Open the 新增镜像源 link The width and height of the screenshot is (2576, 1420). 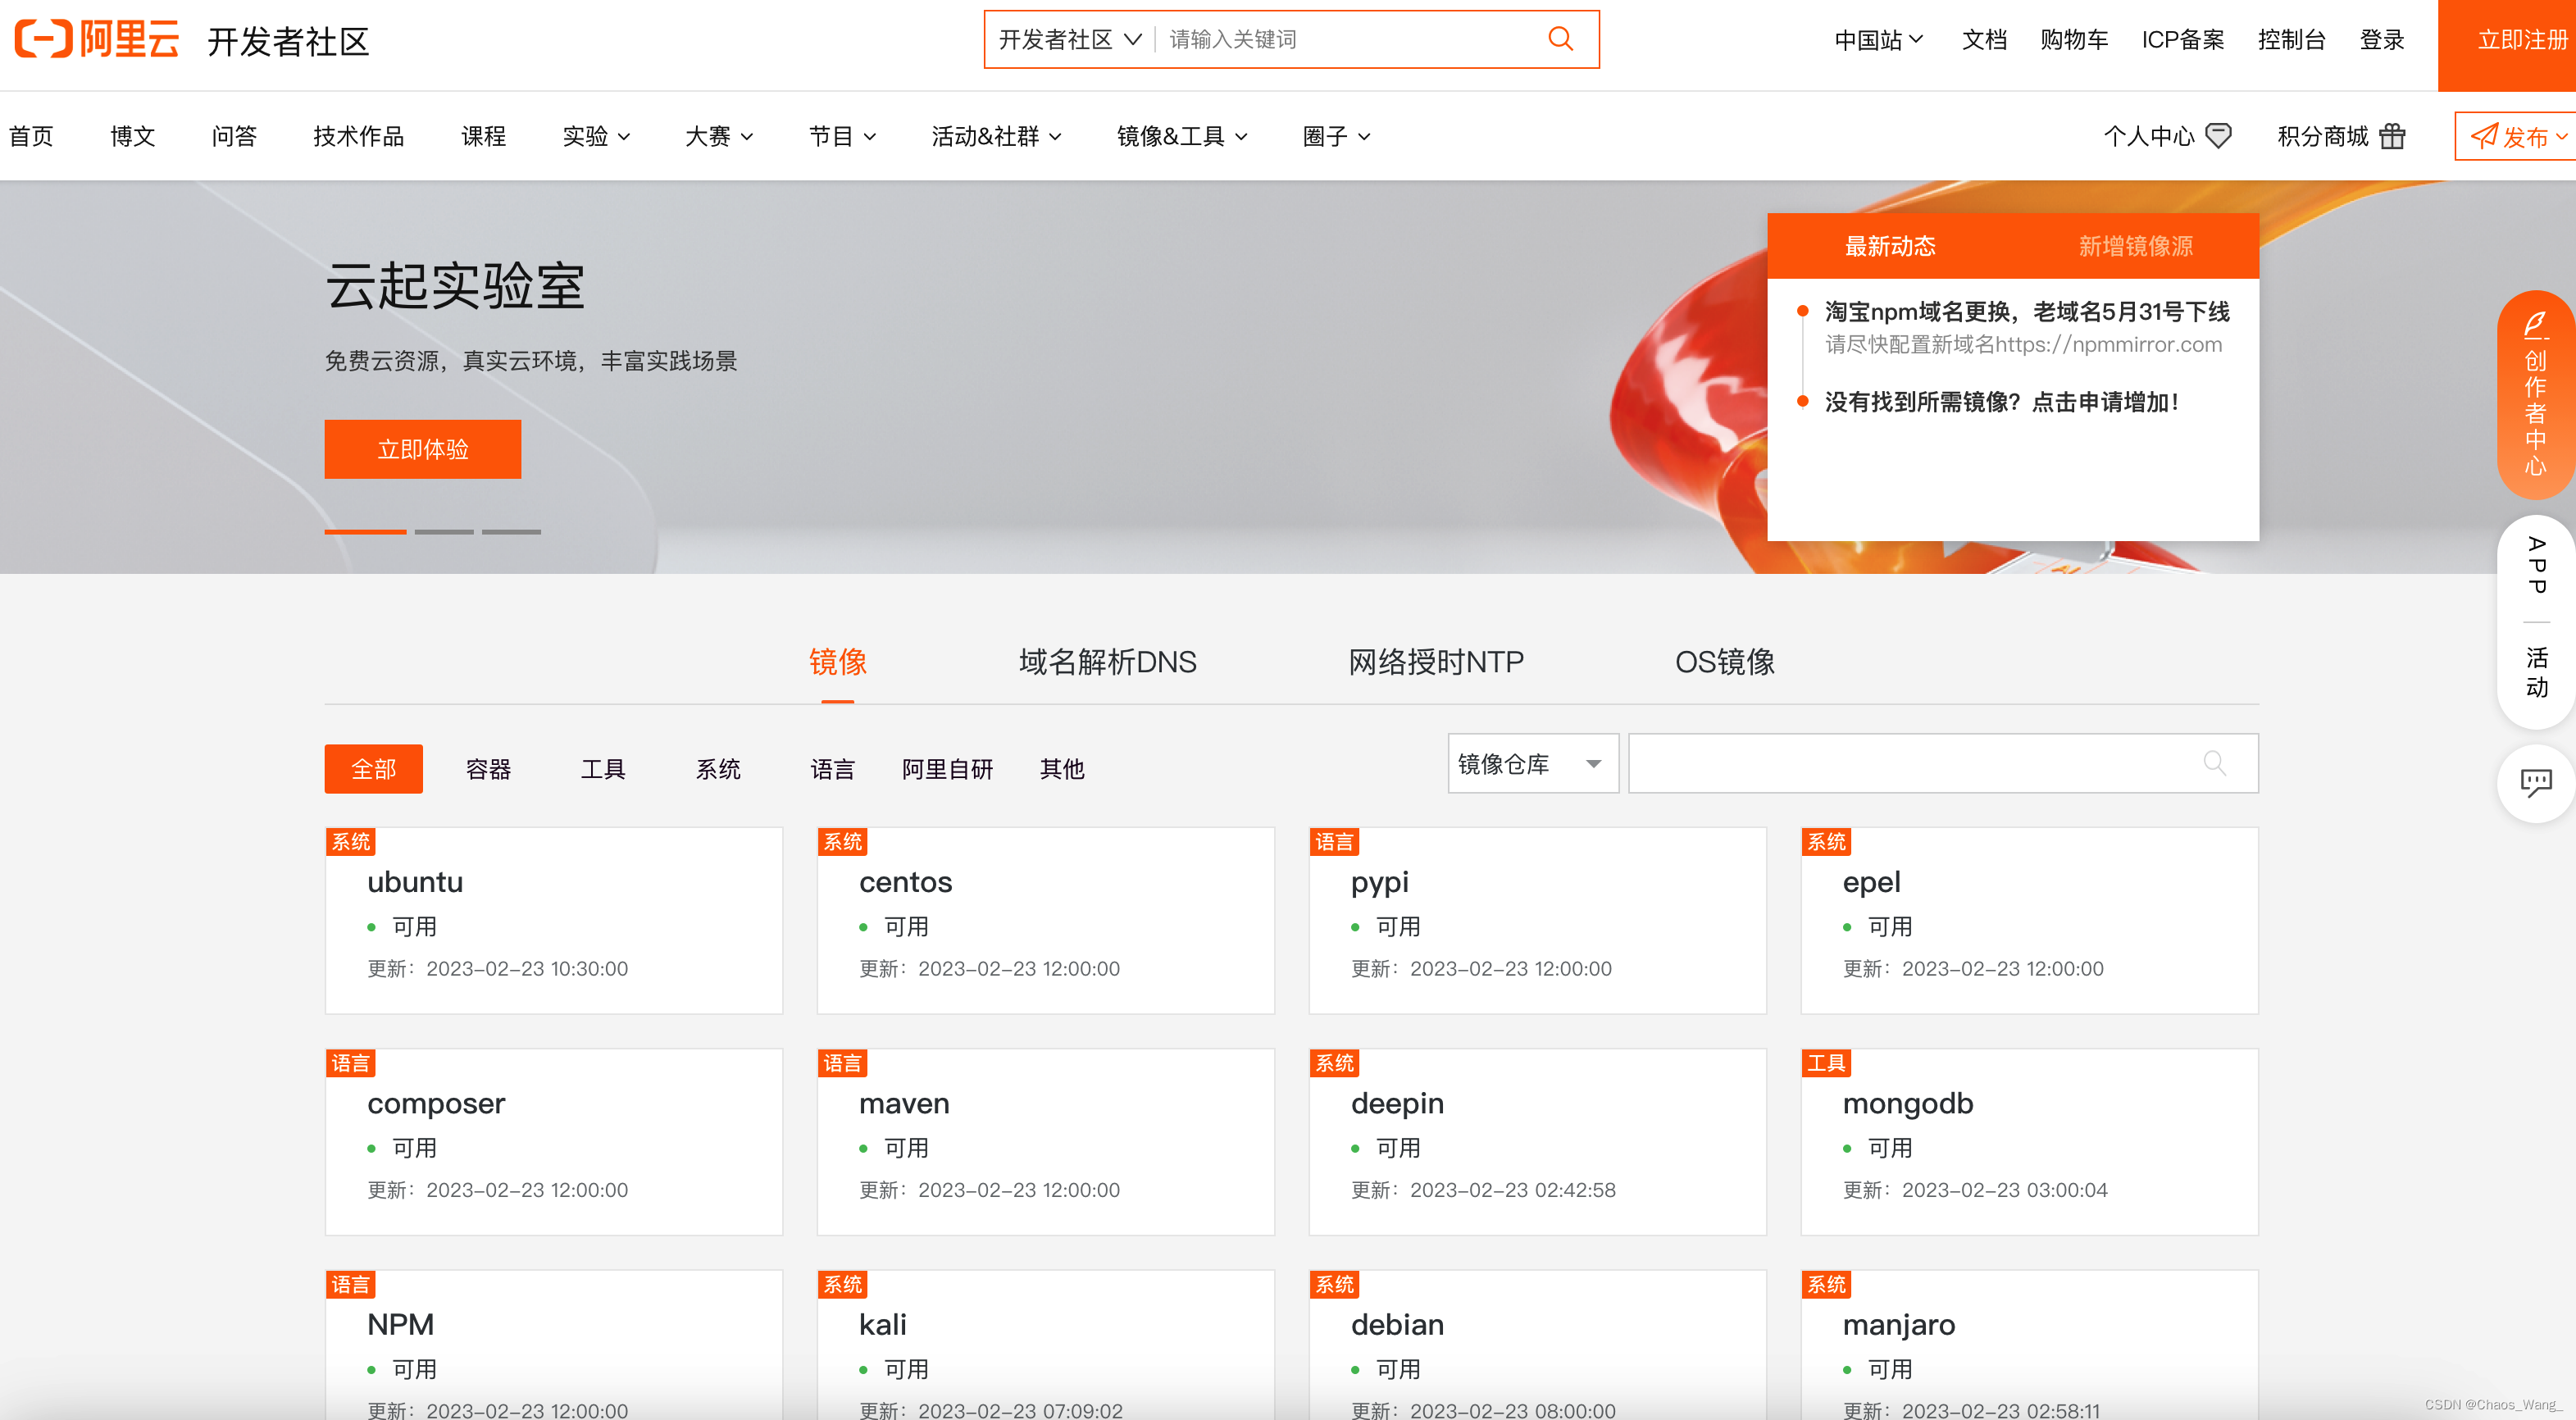click(x=2135, y=245)
